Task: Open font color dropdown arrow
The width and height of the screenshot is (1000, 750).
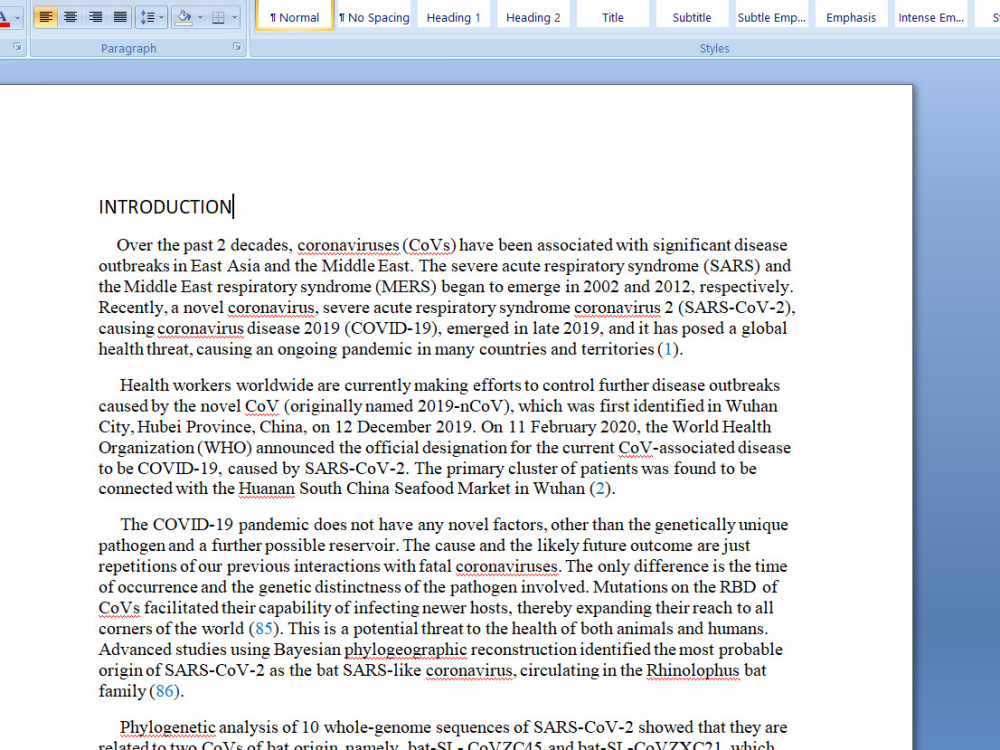Action: pyautogui.click(x=17, y=17)
